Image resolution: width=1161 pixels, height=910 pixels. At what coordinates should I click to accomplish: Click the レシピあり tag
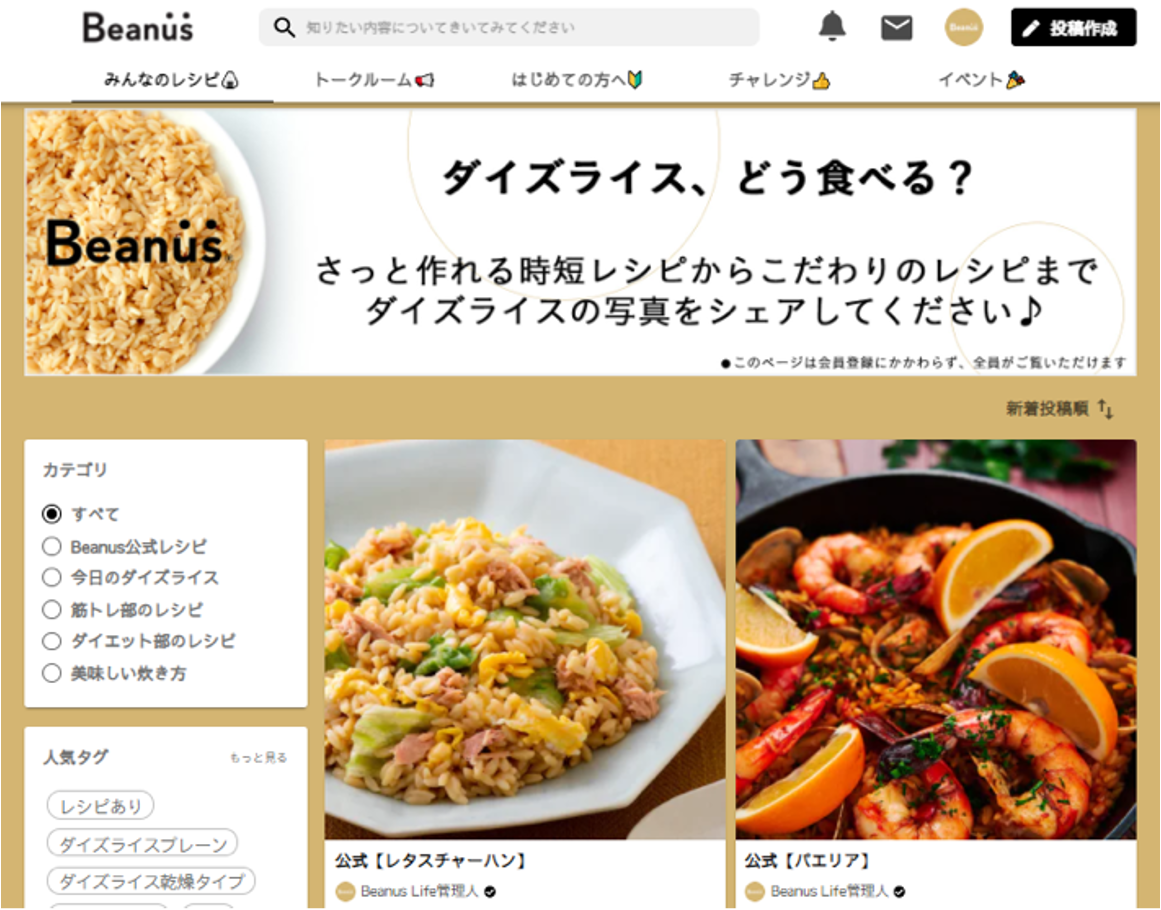[x=101, y=806]
